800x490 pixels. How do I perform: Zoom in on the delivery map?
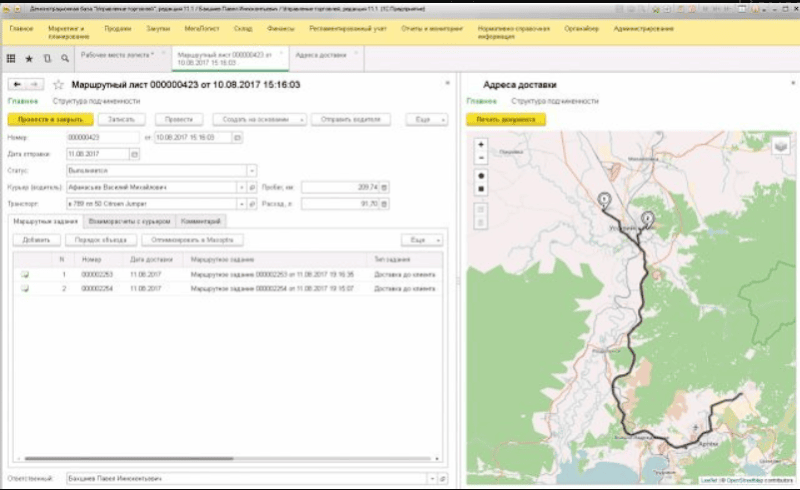point(482,144)
